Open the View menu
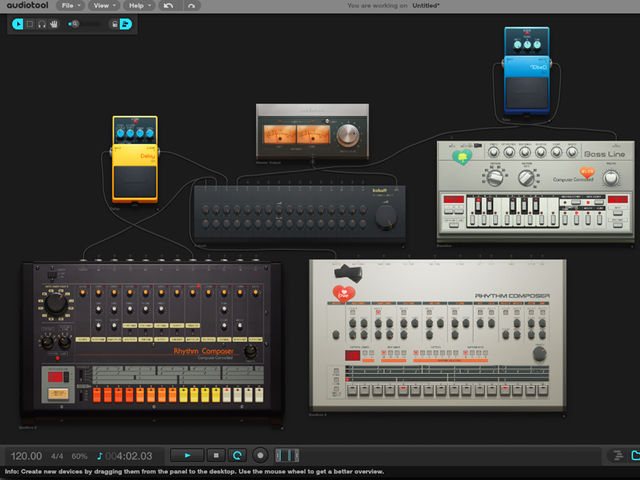The image size is (640, 480). tap(104, 6)
